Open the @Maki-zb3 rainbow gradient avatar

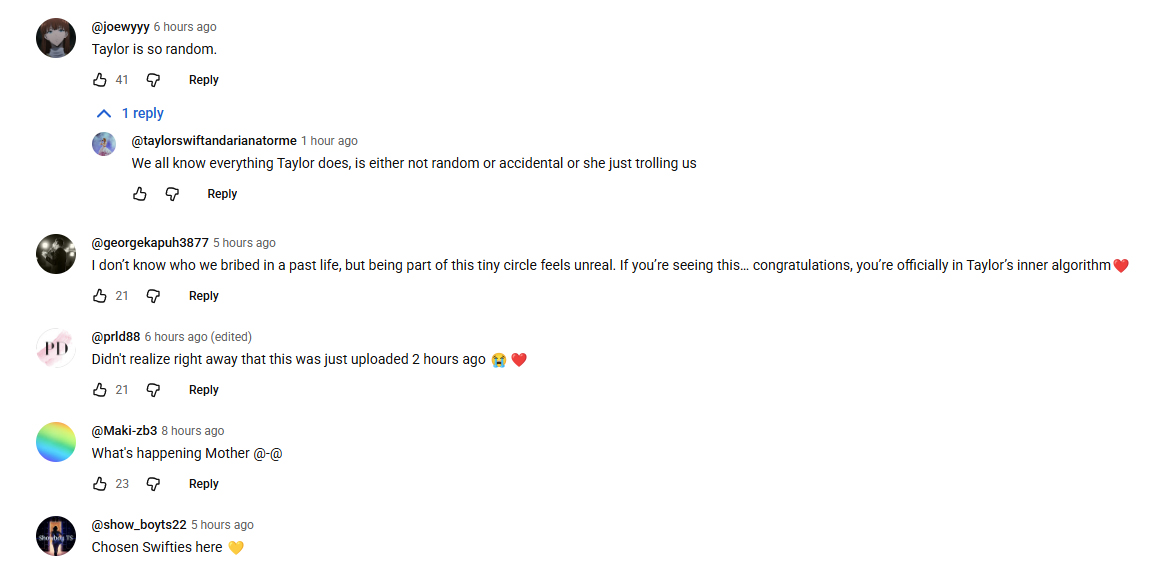56,442
